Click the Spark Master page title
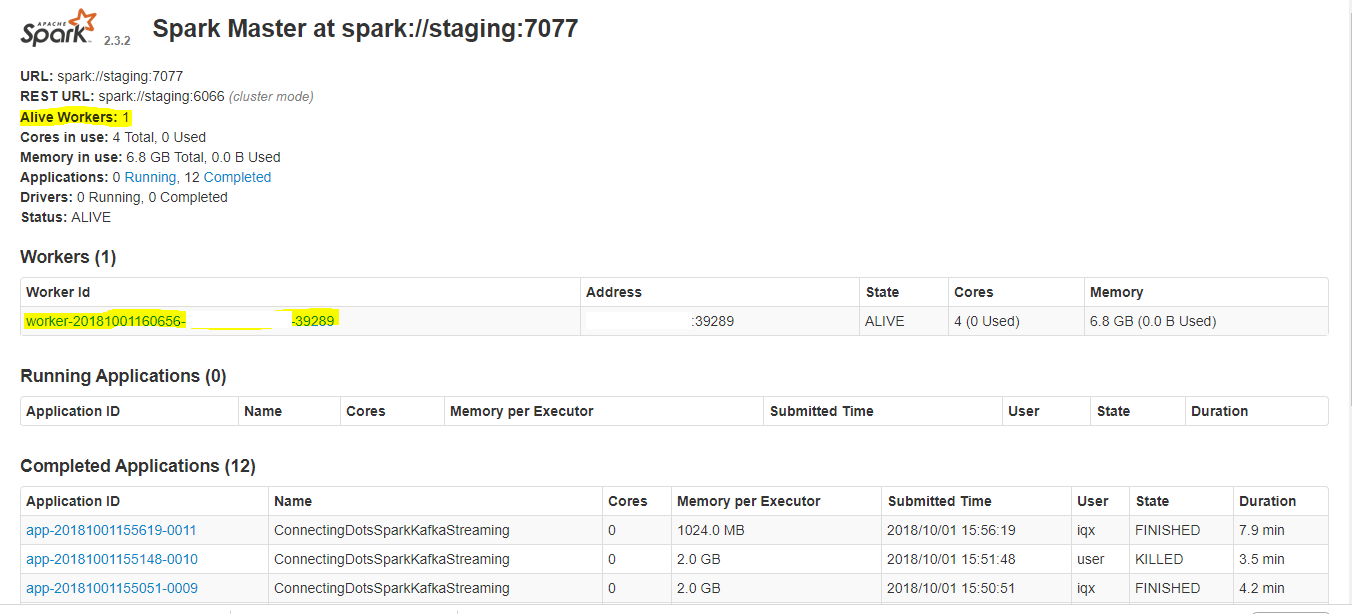1352x614 pixels. 364,28
